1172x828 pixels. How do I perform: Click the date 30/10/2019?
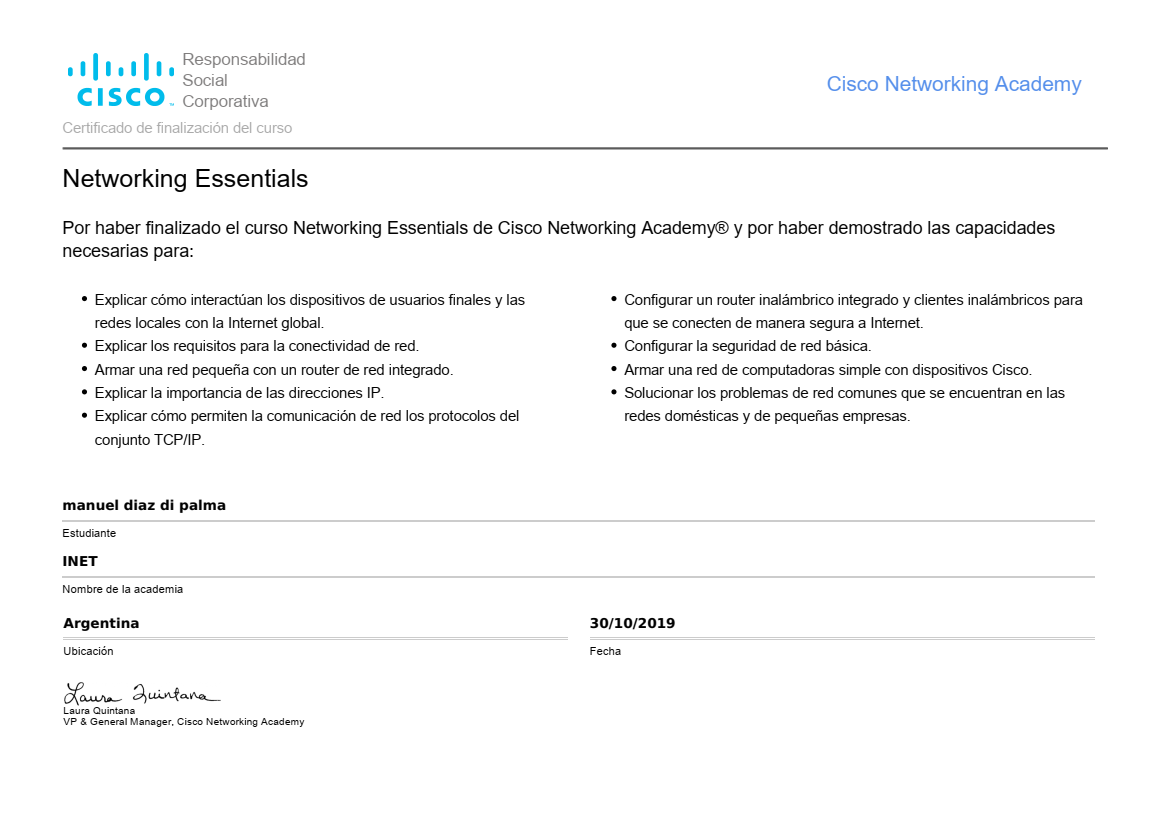632,623
